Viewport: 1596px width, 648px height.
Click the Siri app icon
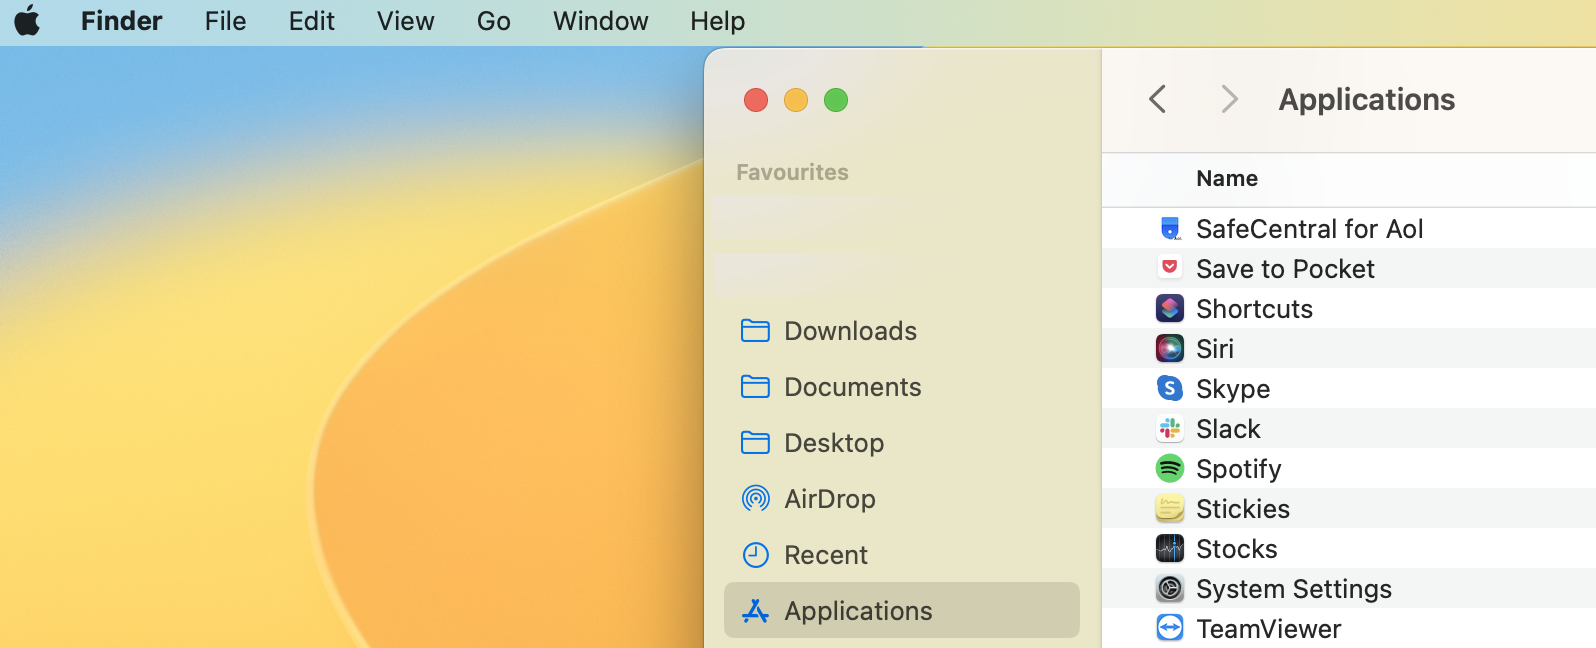(x=1170, y=348)
